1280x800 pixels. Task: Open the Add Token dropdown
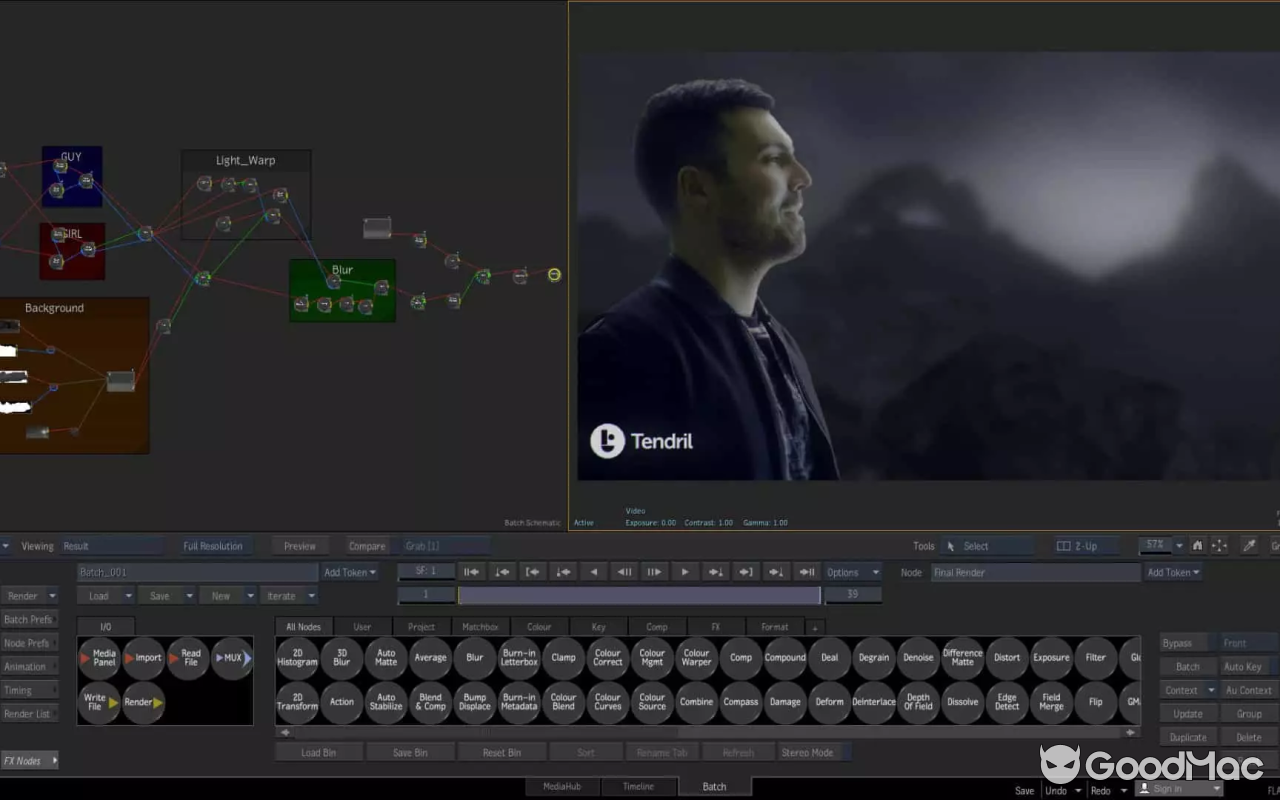coord(350,572)
